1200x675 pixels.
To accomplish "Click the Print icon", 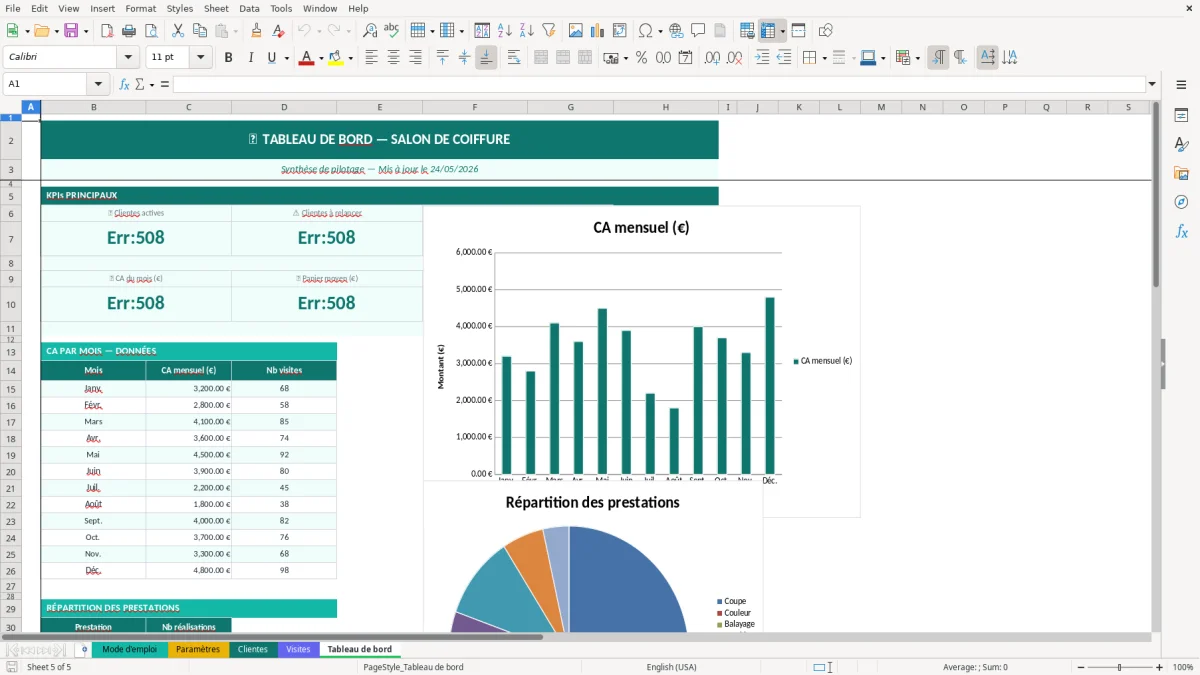I will point(129,31).
